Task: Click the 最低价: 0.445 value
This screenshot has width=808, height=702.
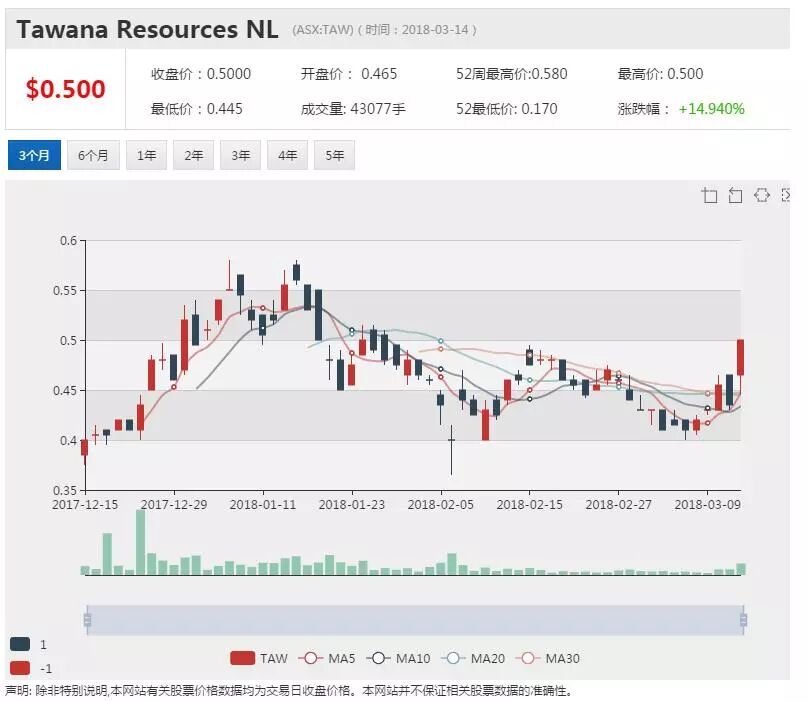Action: click(197, 109)
